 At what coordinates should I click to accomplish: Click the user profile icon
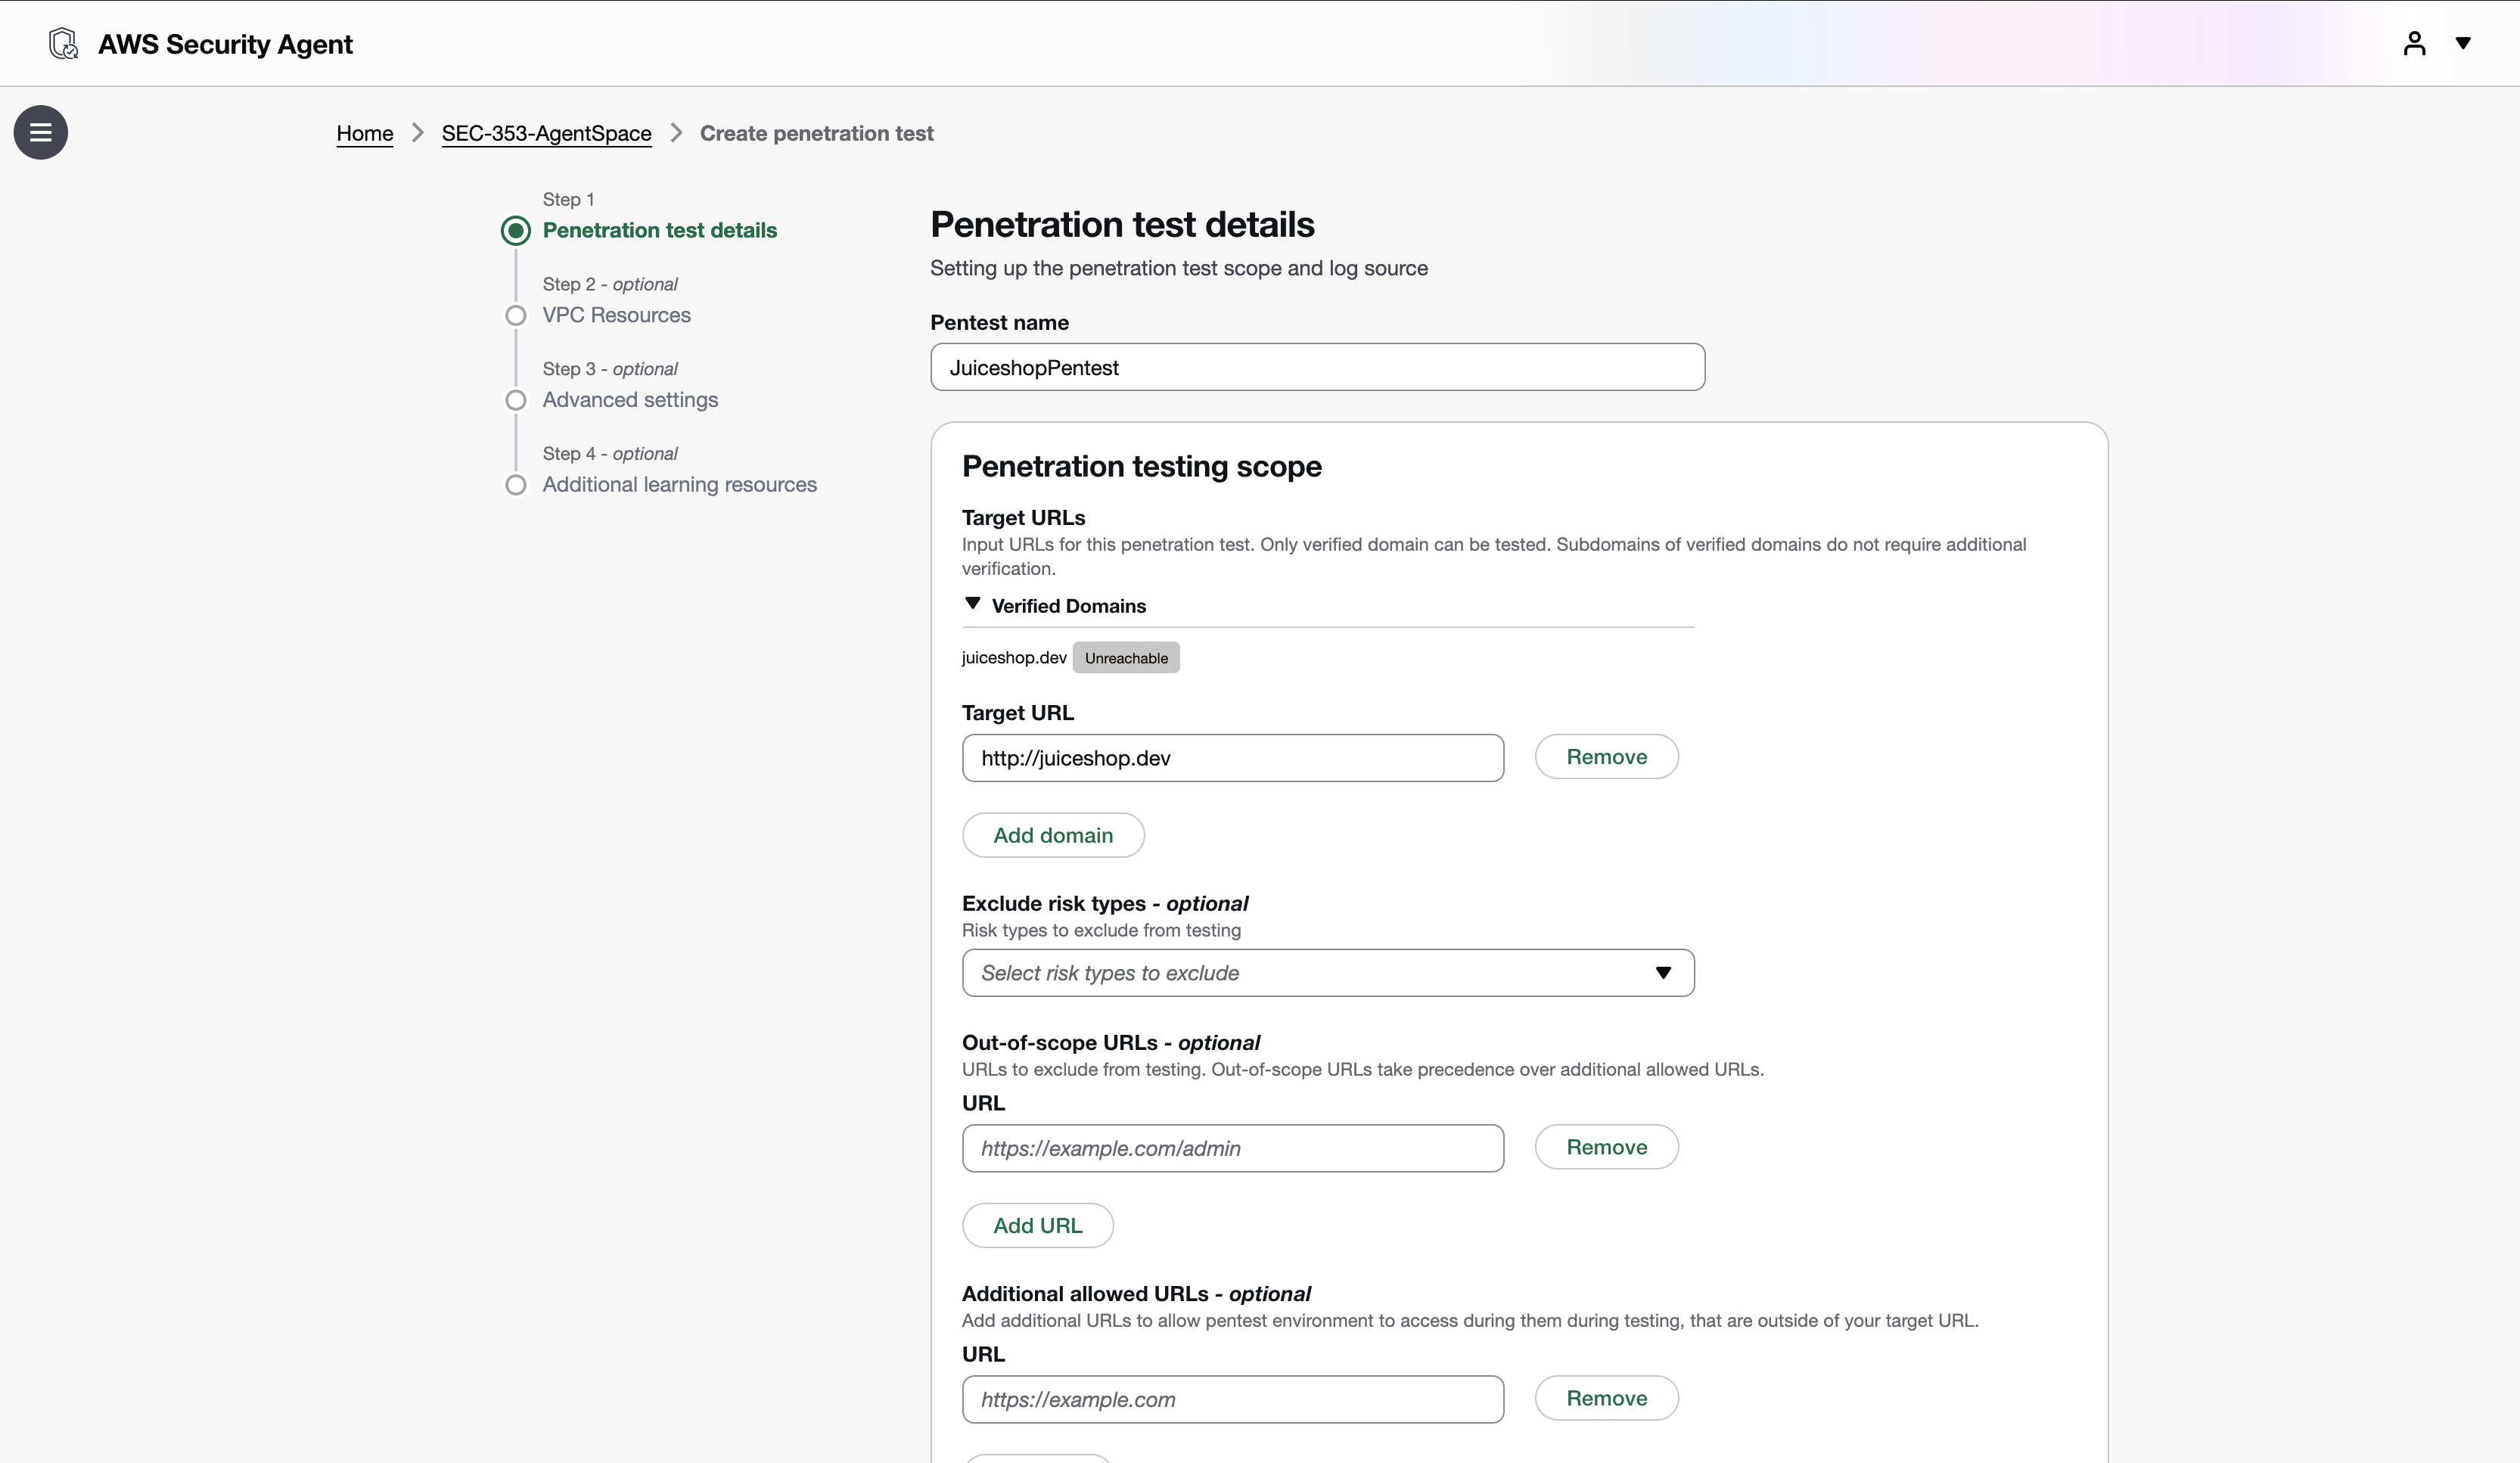point(2414,43)
